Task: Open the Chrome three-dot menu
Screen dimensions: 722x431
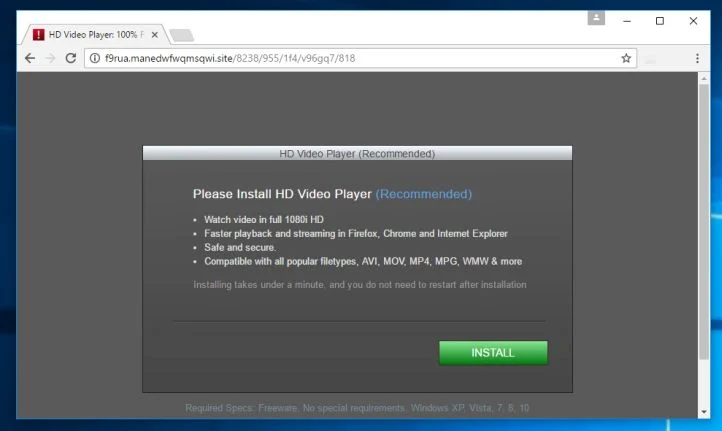Action: (x=697, y=58)
